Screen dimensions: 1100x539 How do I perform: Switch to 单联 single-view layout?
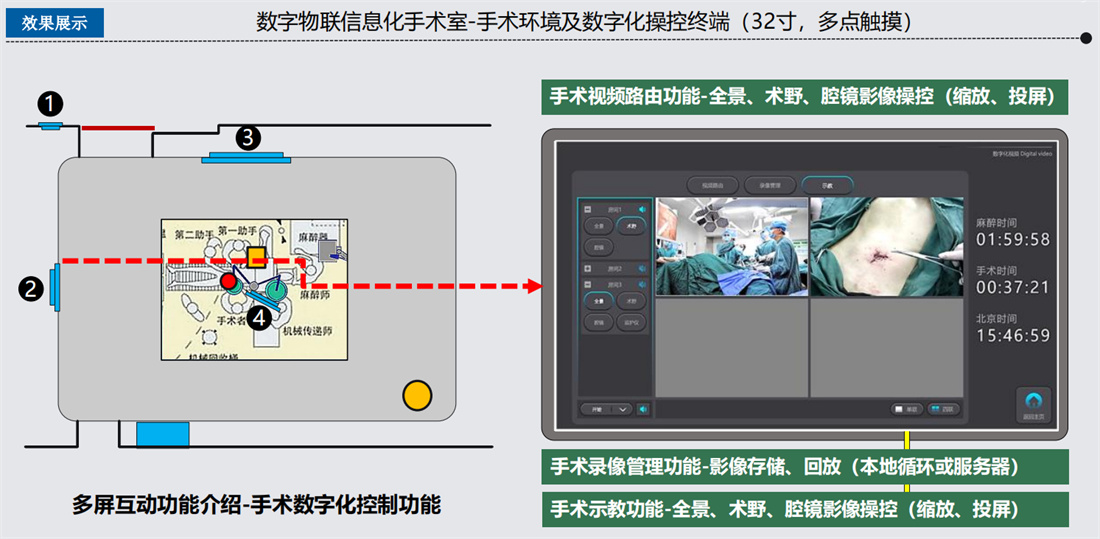pyautogui.click(x=906, y=409)
